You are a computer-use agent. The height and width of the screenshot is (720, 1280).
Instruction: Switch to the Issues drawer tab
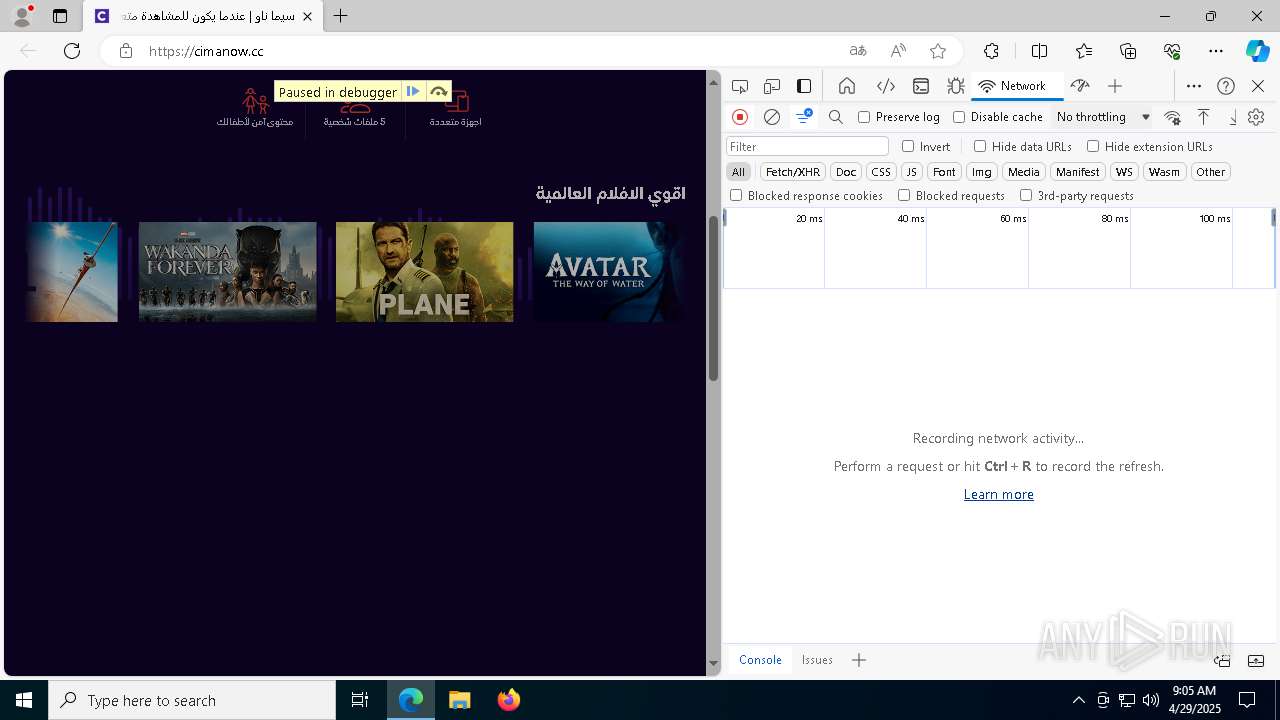tap(817, 660)
